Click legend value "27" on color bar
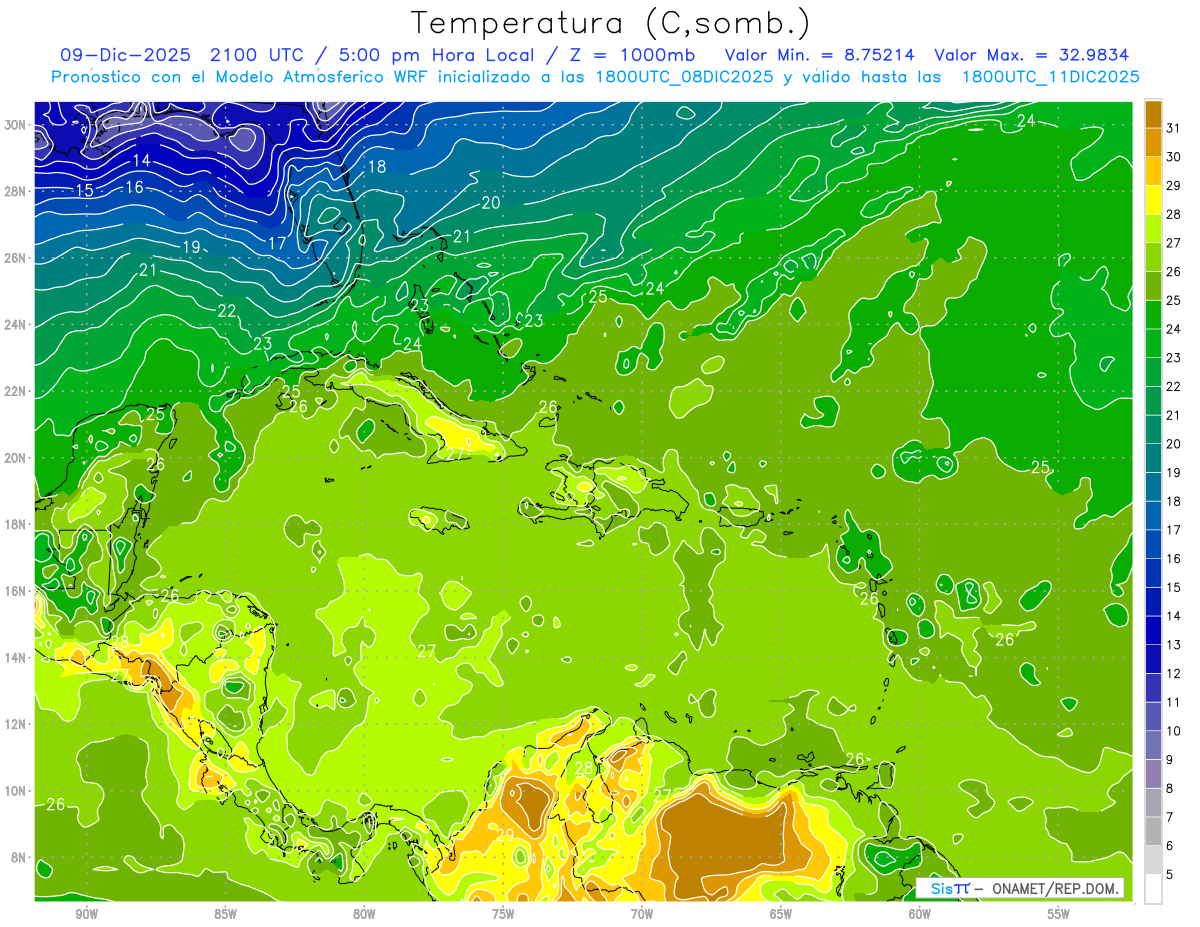Viewport: 1200px width, 927px height. 1174,243
